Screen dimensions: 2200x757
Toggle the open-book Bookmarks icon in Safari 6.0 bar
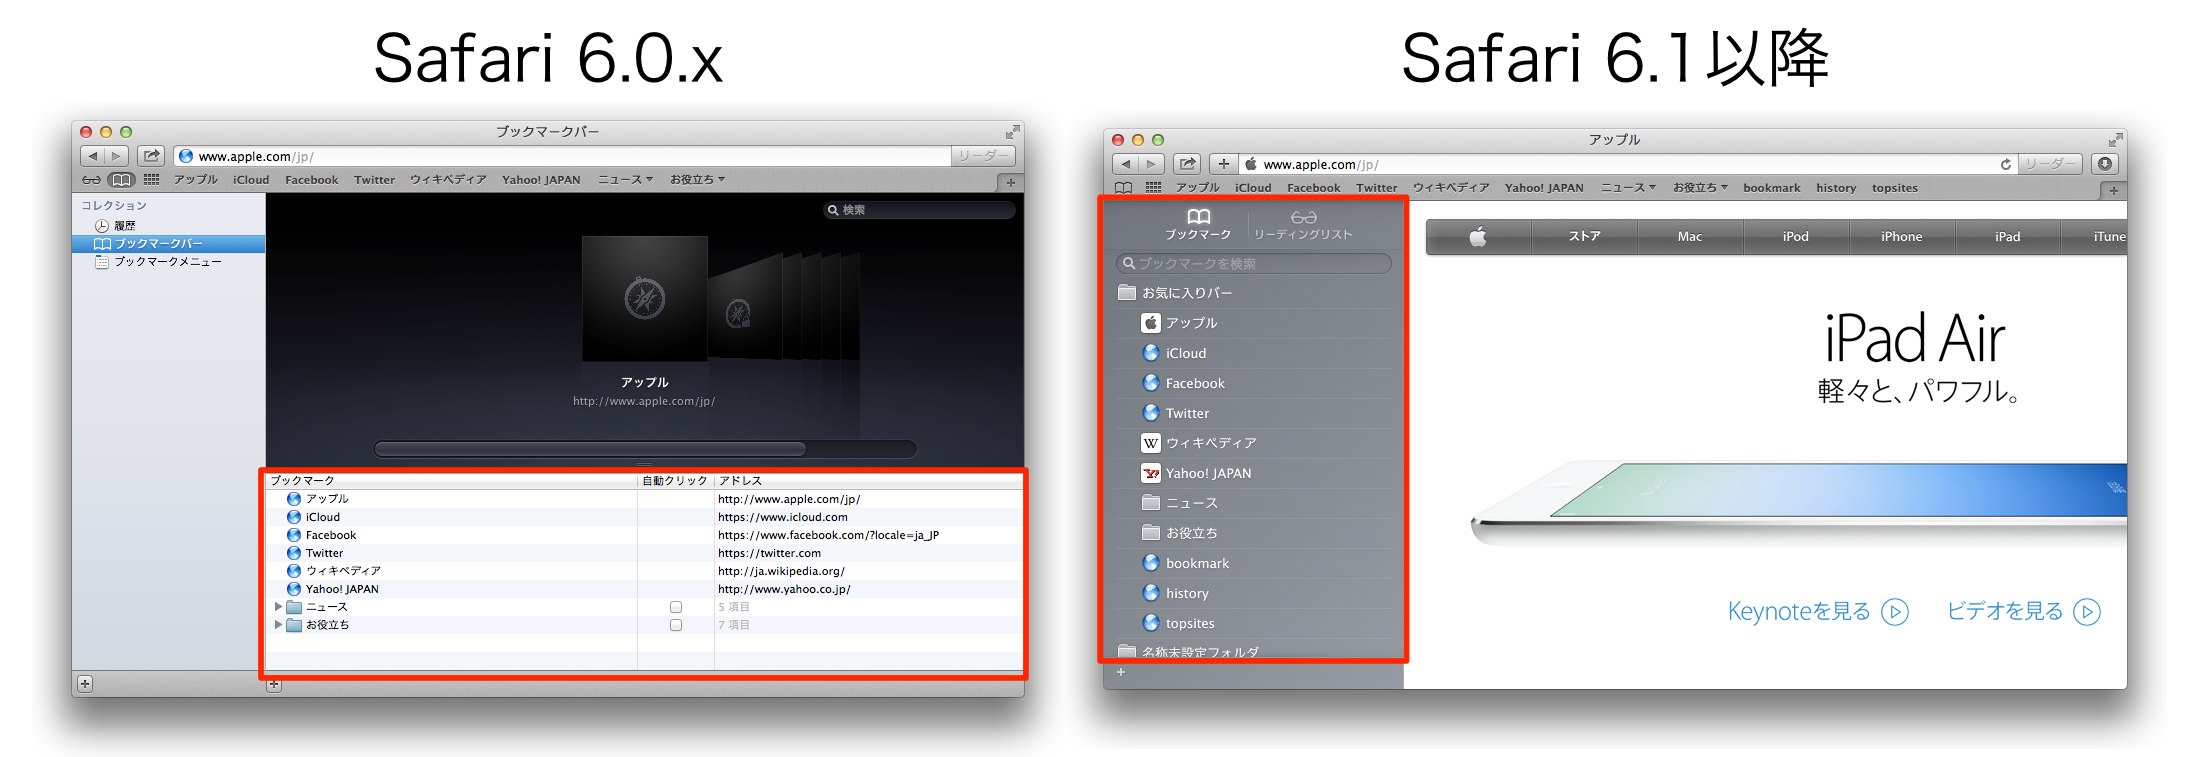tap(121, 180)
